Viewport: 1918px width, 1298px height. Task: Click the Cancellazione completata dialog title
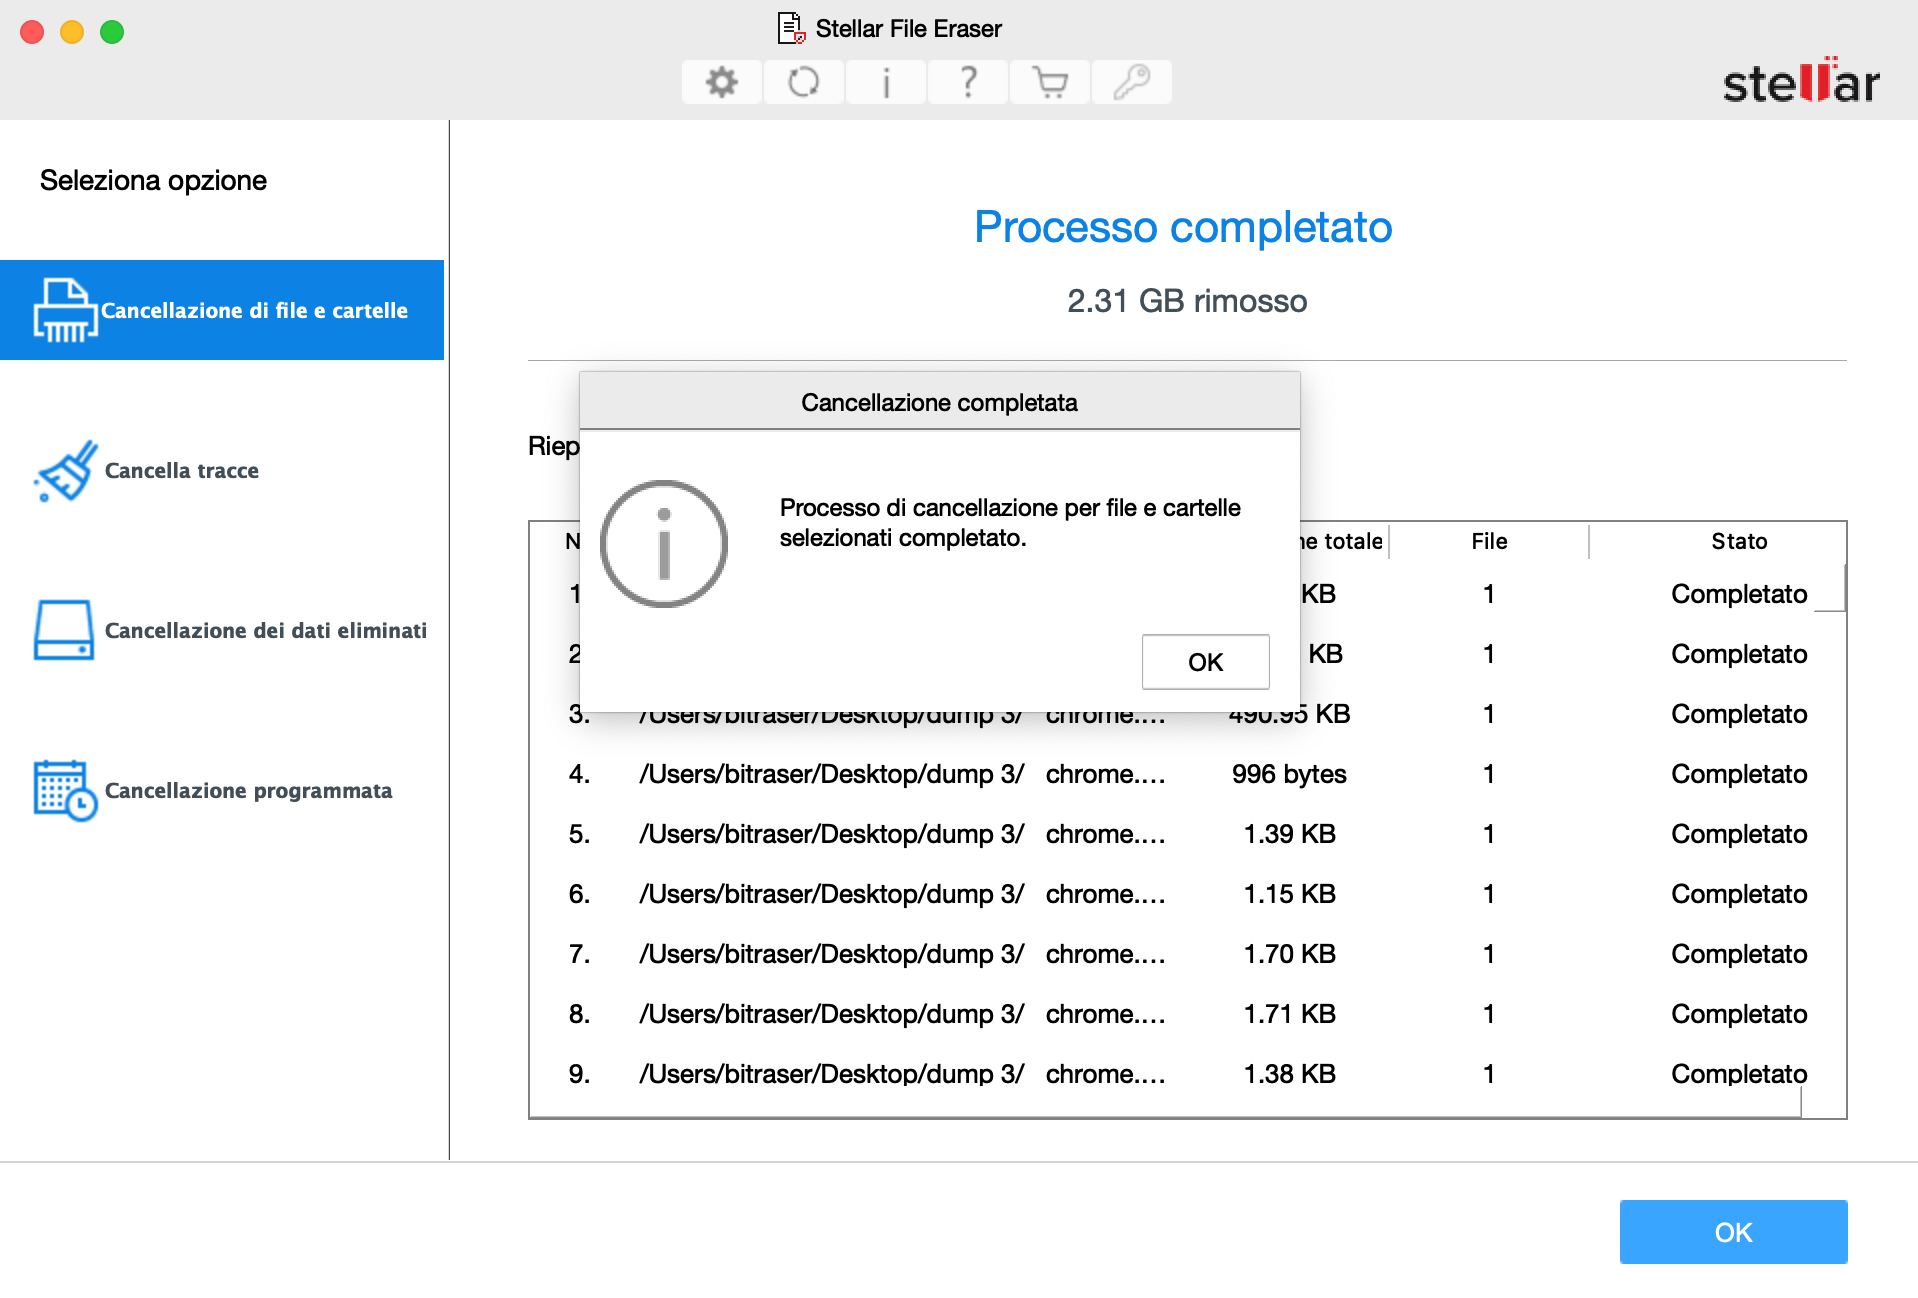[x=939, y=402]
